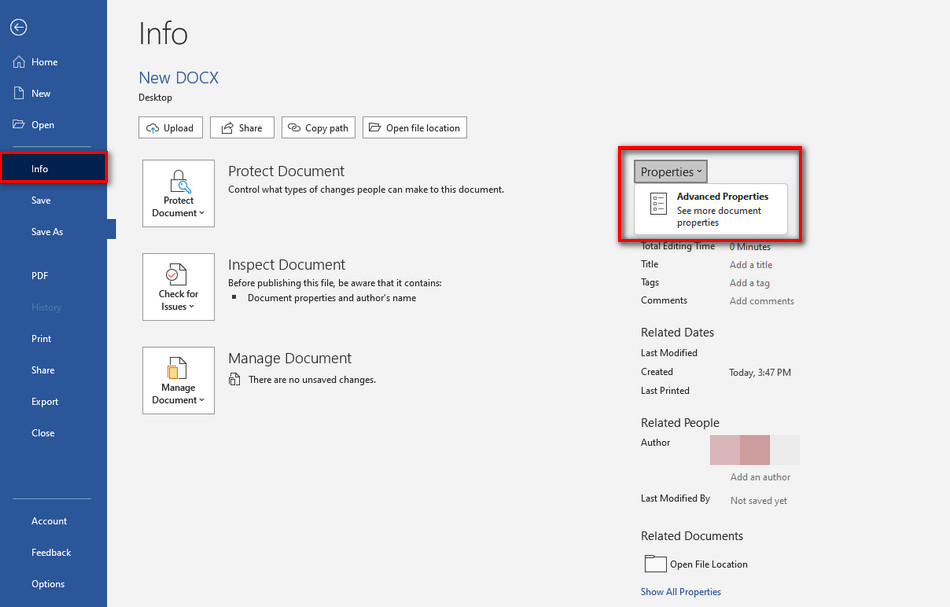Open the Properties dropdown

point(669,171)
